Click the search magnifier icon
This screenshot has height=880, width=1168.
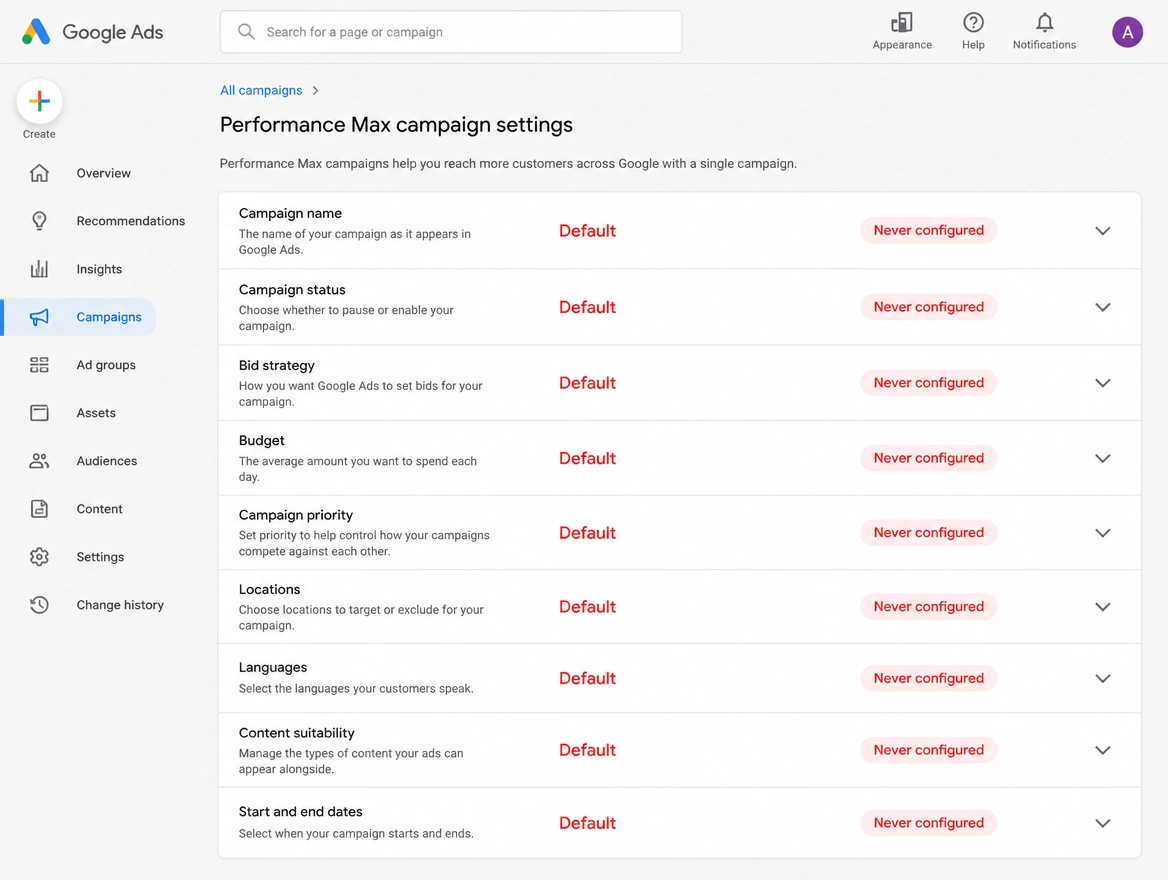tap(246, 31)
